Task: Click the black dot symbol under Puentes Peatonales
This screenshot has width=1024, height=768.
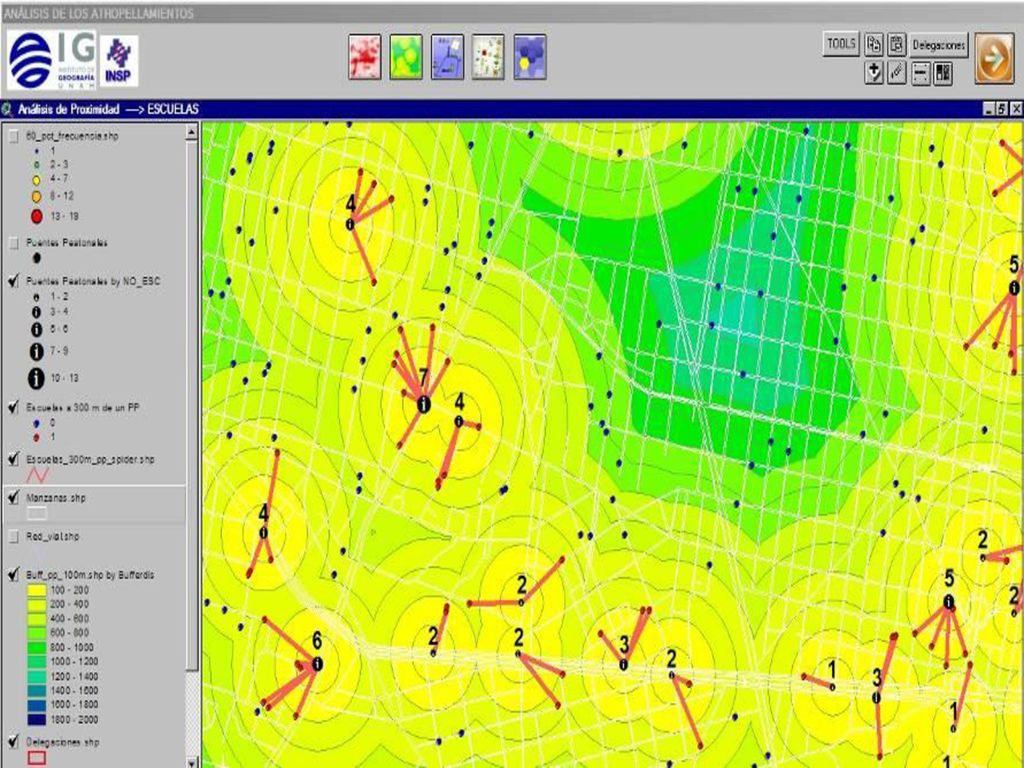Action: 37,258
